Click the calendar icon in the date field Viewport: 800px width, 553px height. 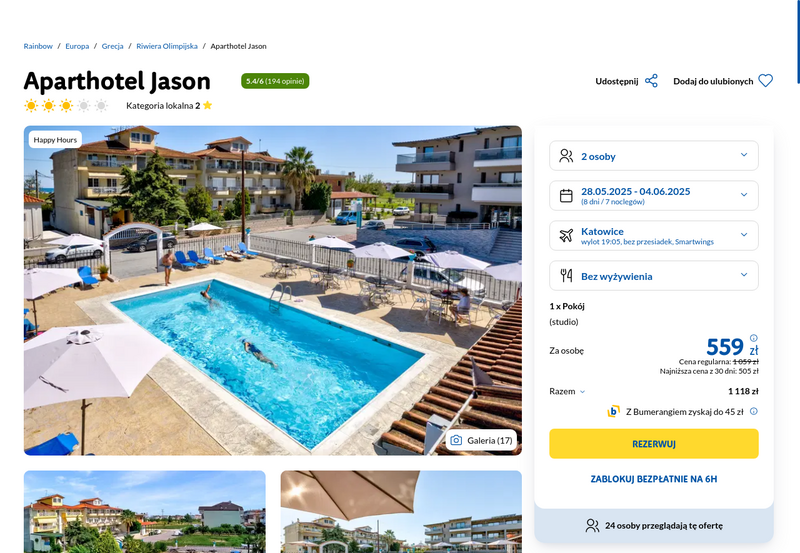566,196
